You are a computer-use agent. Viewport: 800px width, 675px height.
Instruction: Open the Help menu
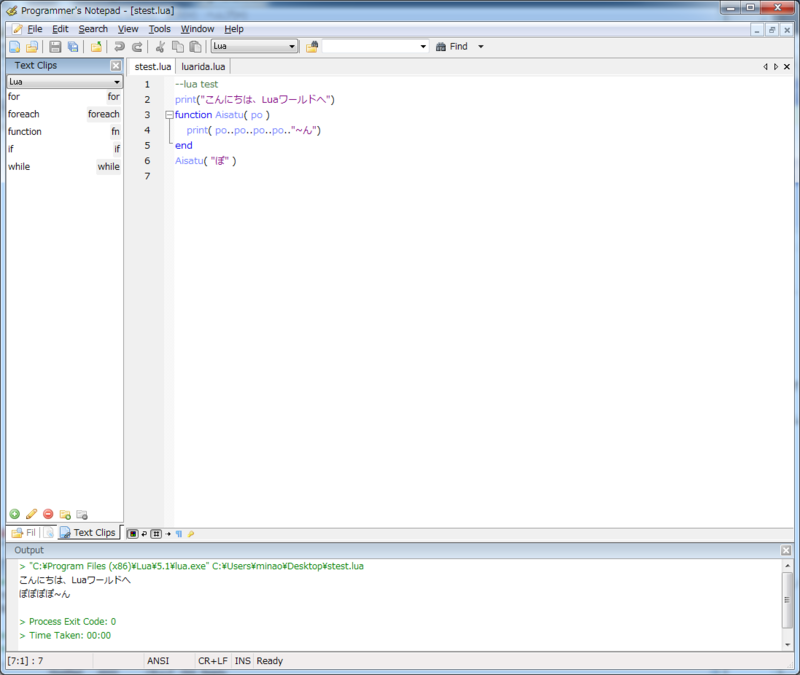tap(234, 29)
